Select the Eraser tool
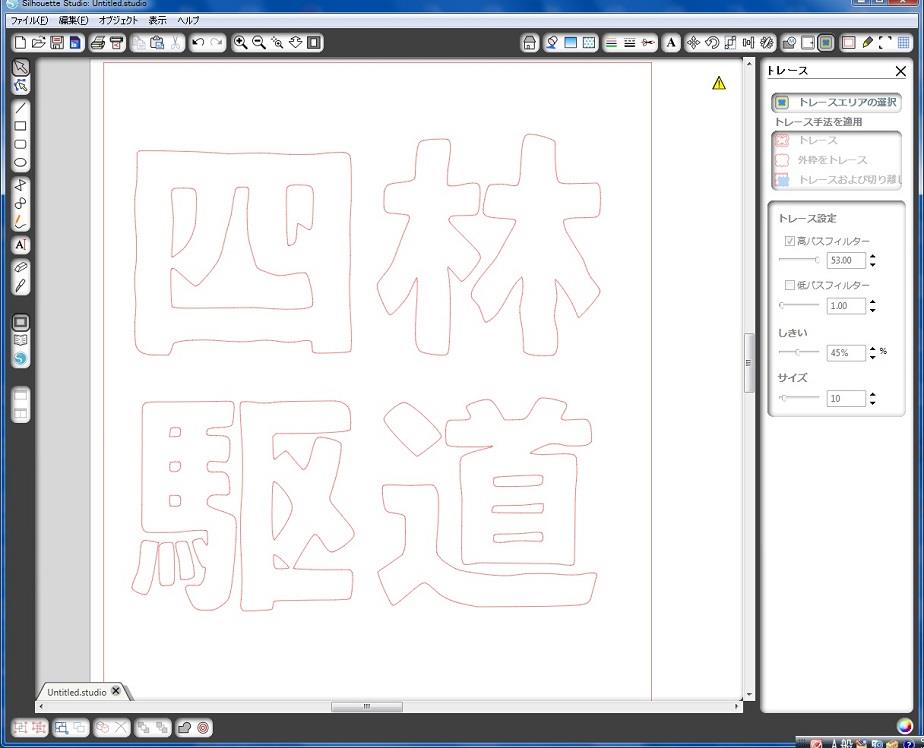 click(21, 267)
